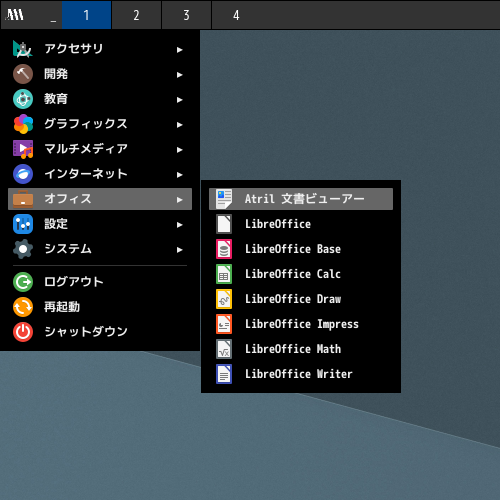500x500 pixels.
Task: Switch to workspace 2
Action: pyautogui.click(x=136, y=15)
